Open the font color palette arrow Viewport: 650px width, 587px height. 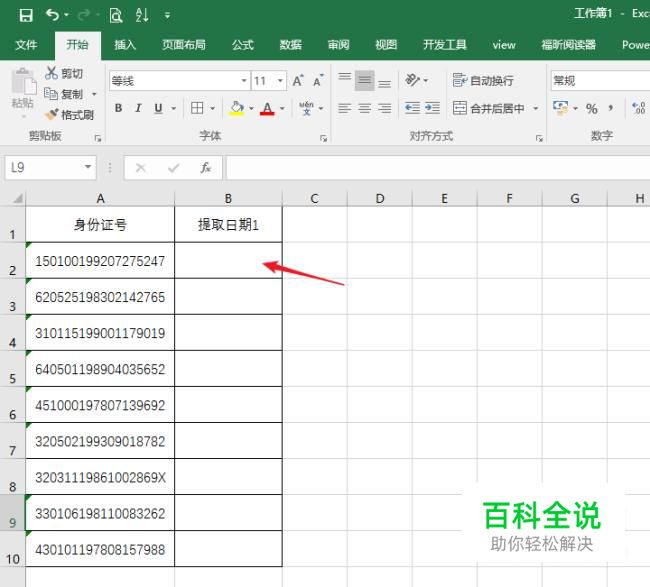[x=282, y=108]
